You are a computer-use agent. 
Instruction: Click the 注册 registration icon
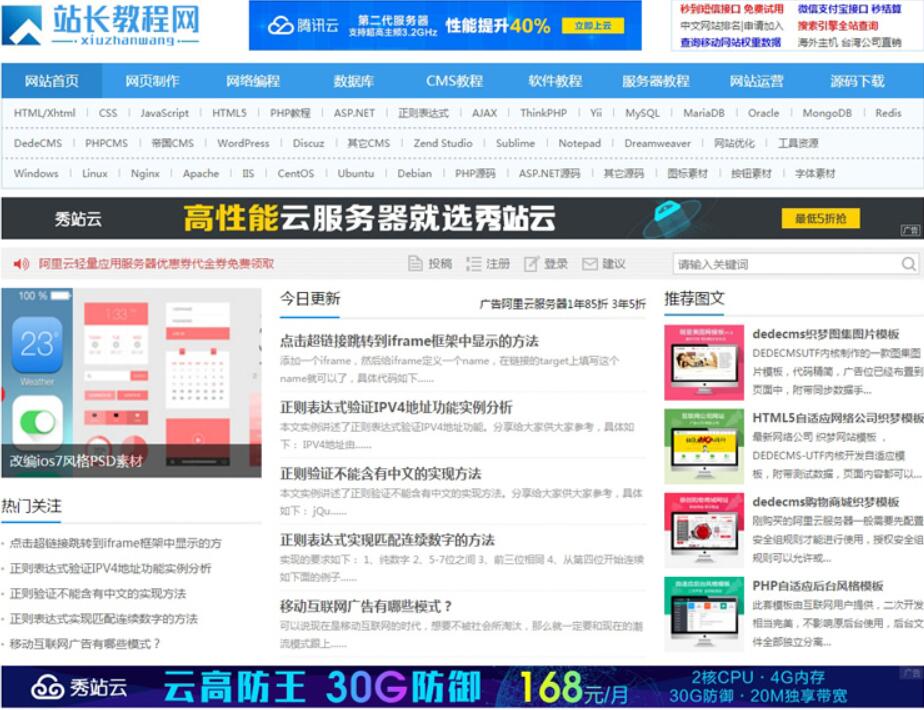tap(475, 263)
